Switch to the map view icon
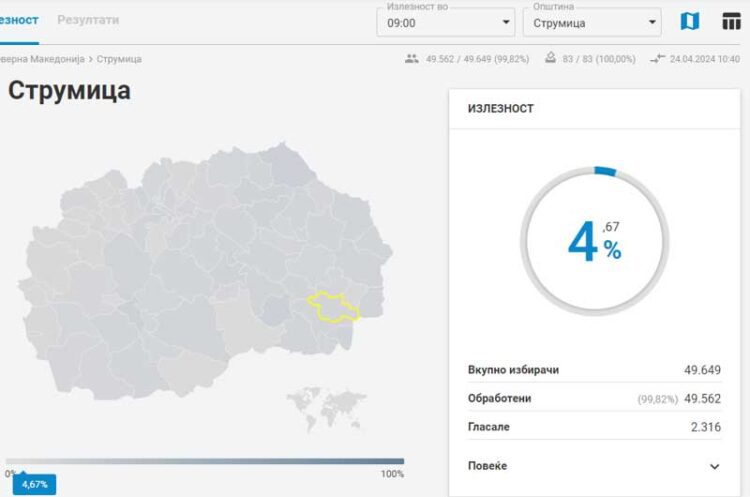The image size is (750, 497). [689, 22]
